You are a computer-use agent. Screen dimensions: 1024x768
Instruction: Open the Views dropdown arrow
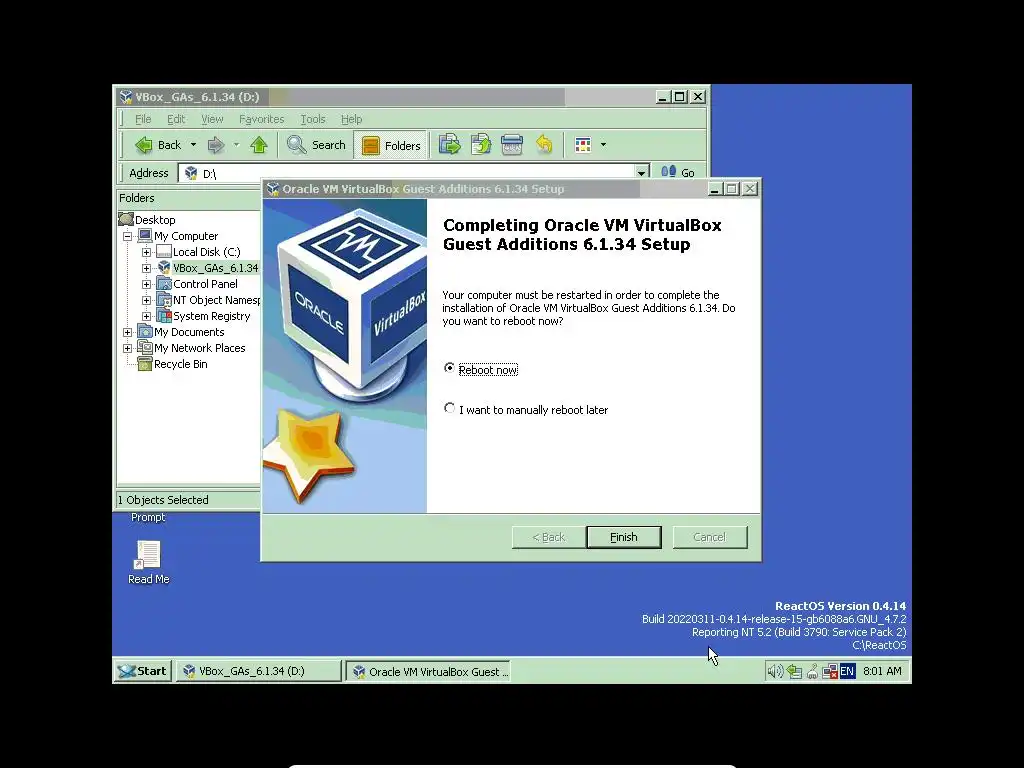click(603, 145)
